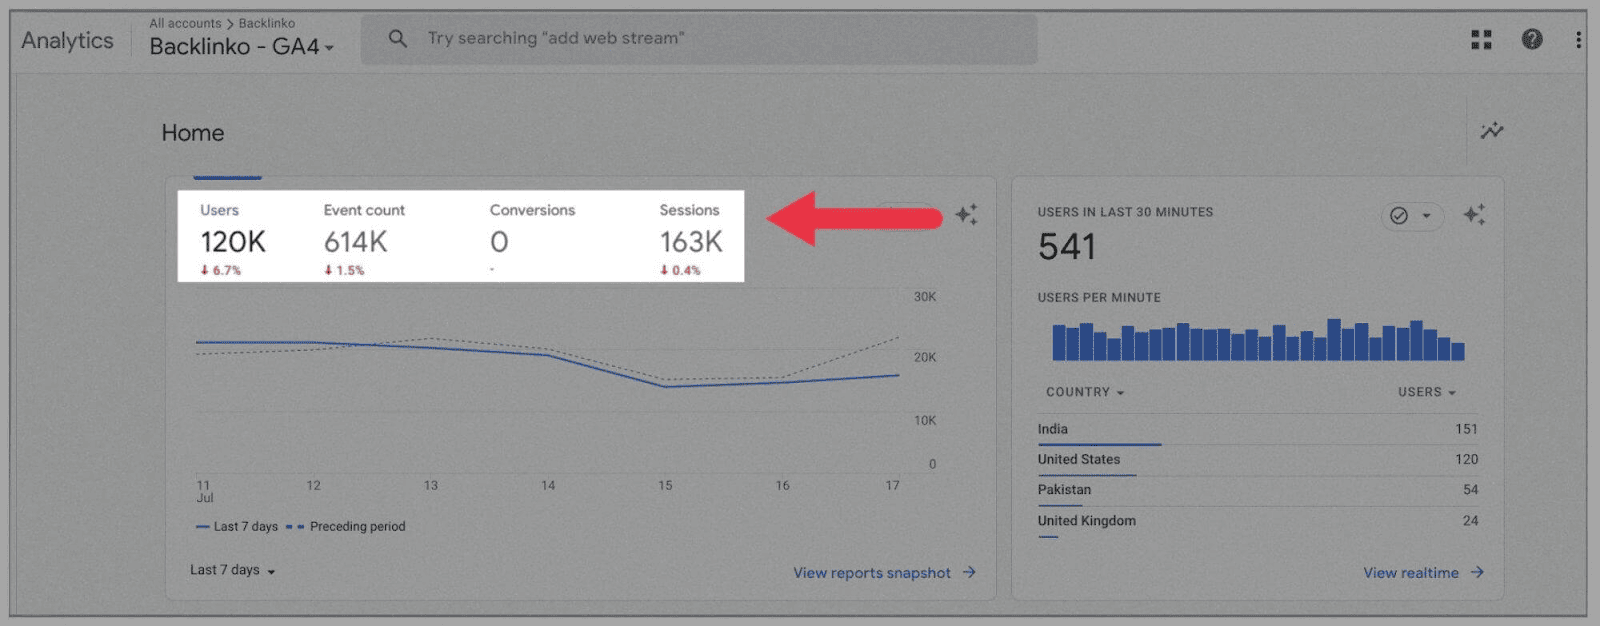The width and height of the screenshot is (1600, 626).
Task: Open the Insights trend icon beside Home
Action: point(1492,131)
